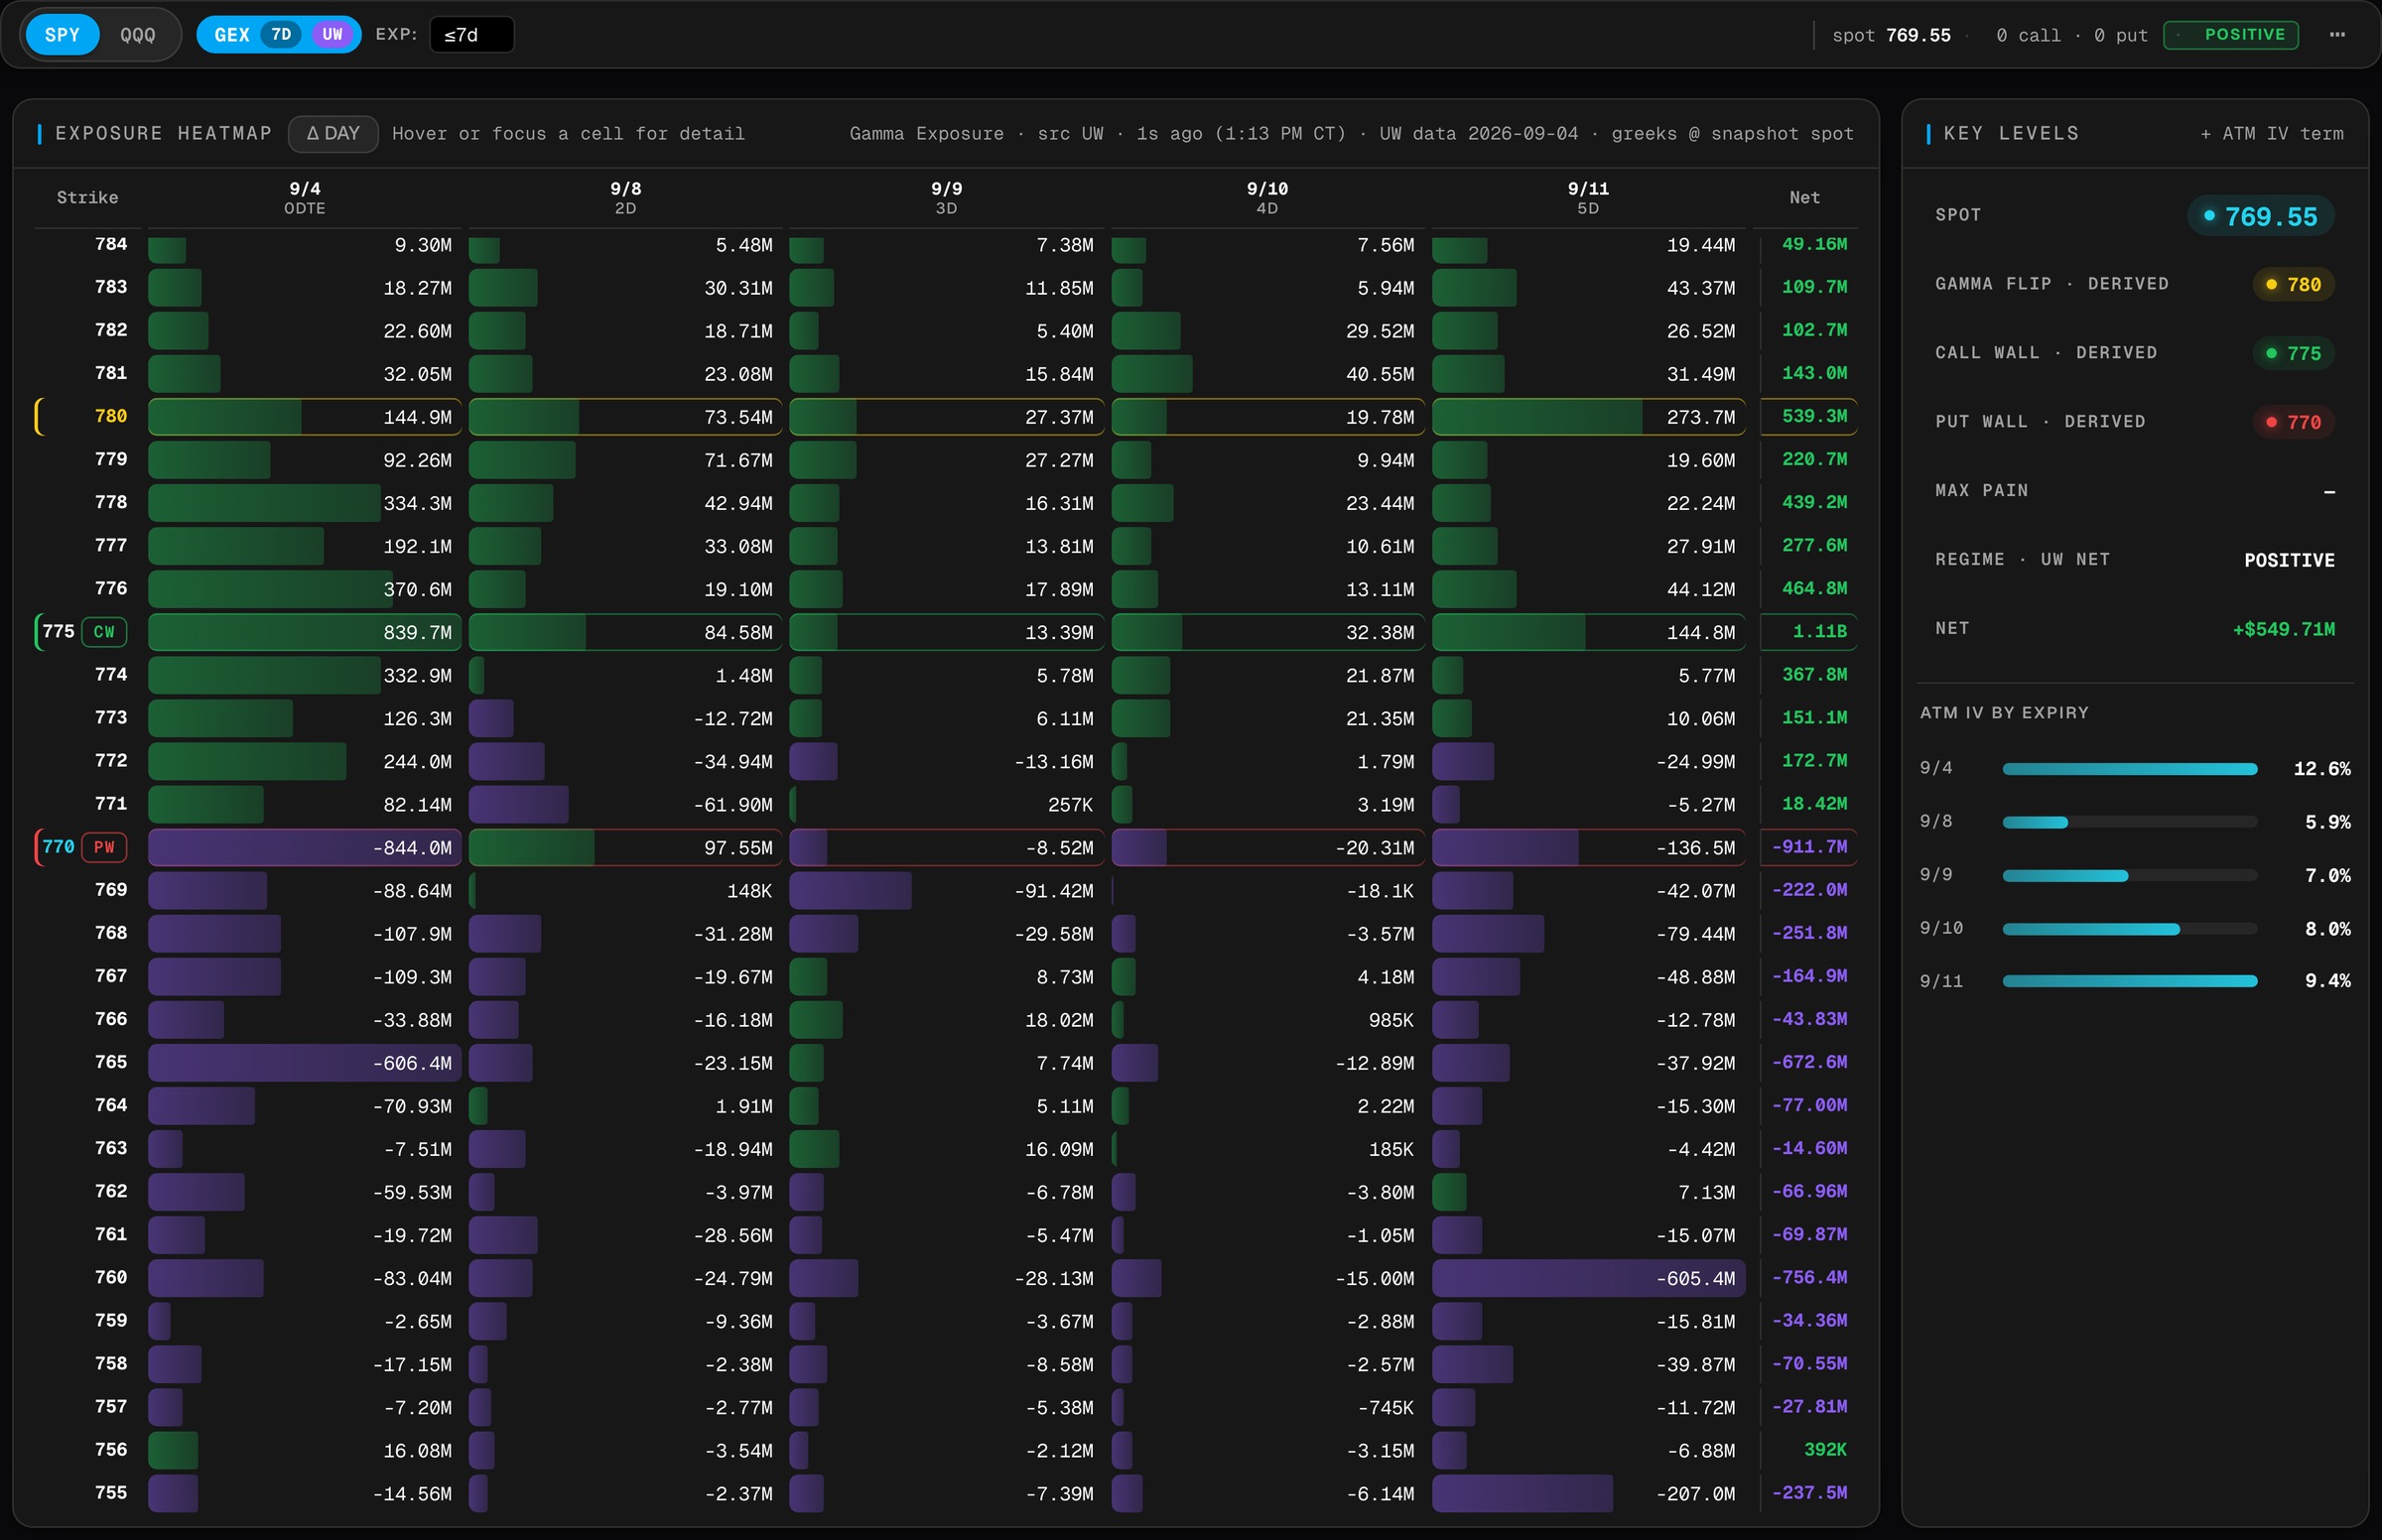Image resolution: width=2382 pixels, height=1540 pixels.
Task: Toggle the Δ DAY button
Action: pyautogui.click(x=333, y=134)
